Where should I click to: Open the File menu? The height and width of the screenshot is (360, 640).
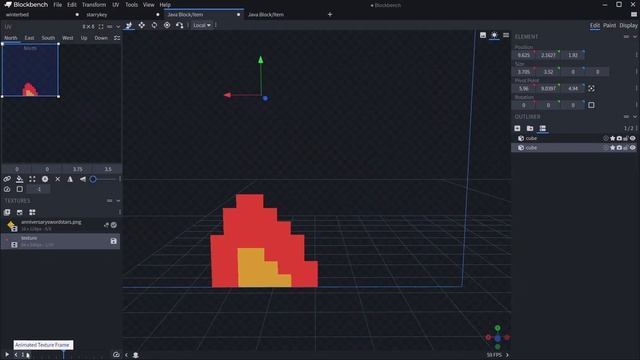pyautogui.click(x=58, y=5)
